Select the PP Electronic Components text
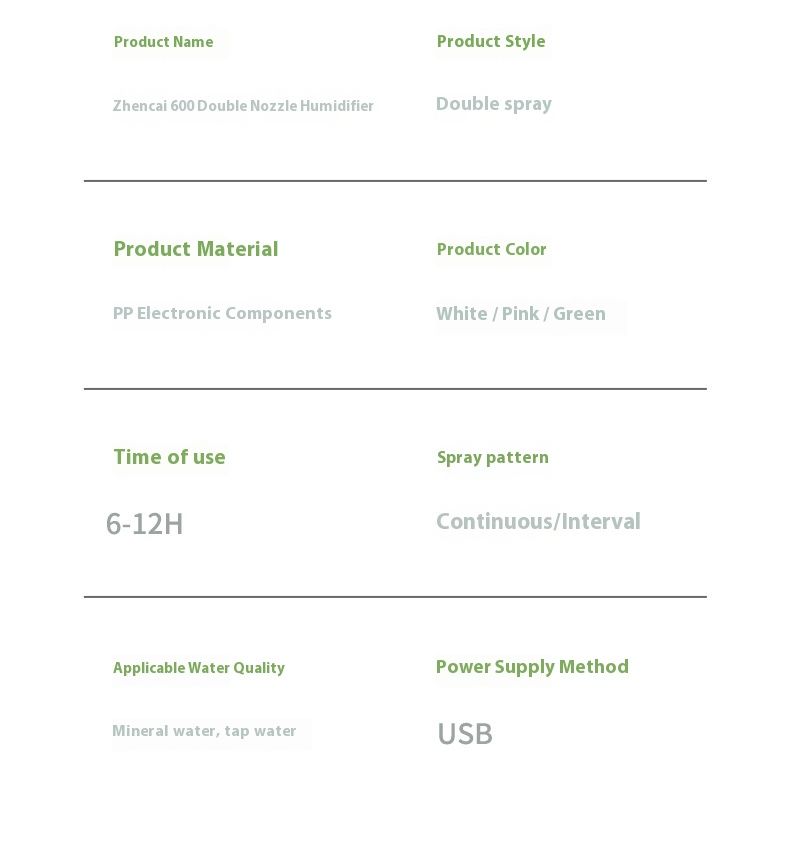This screenshot has height=856, width=790. tap(222, 313)
